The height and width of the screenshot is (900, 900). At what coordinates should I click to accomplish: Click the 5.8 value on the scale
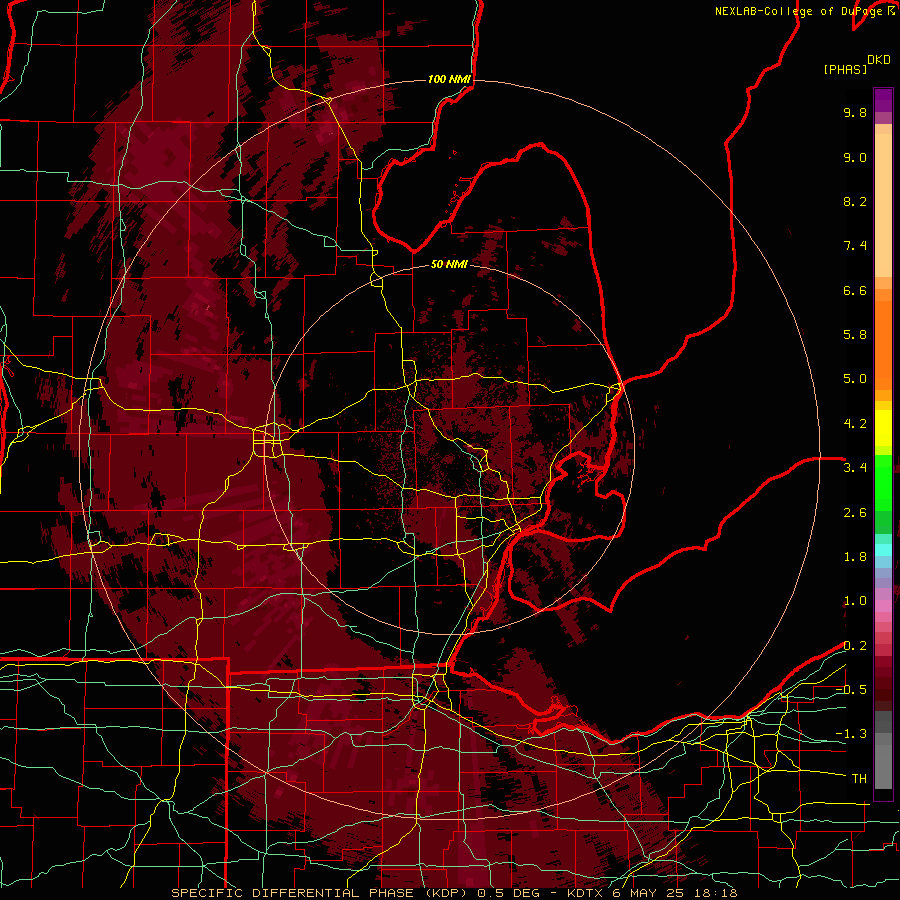click(855, 335)
